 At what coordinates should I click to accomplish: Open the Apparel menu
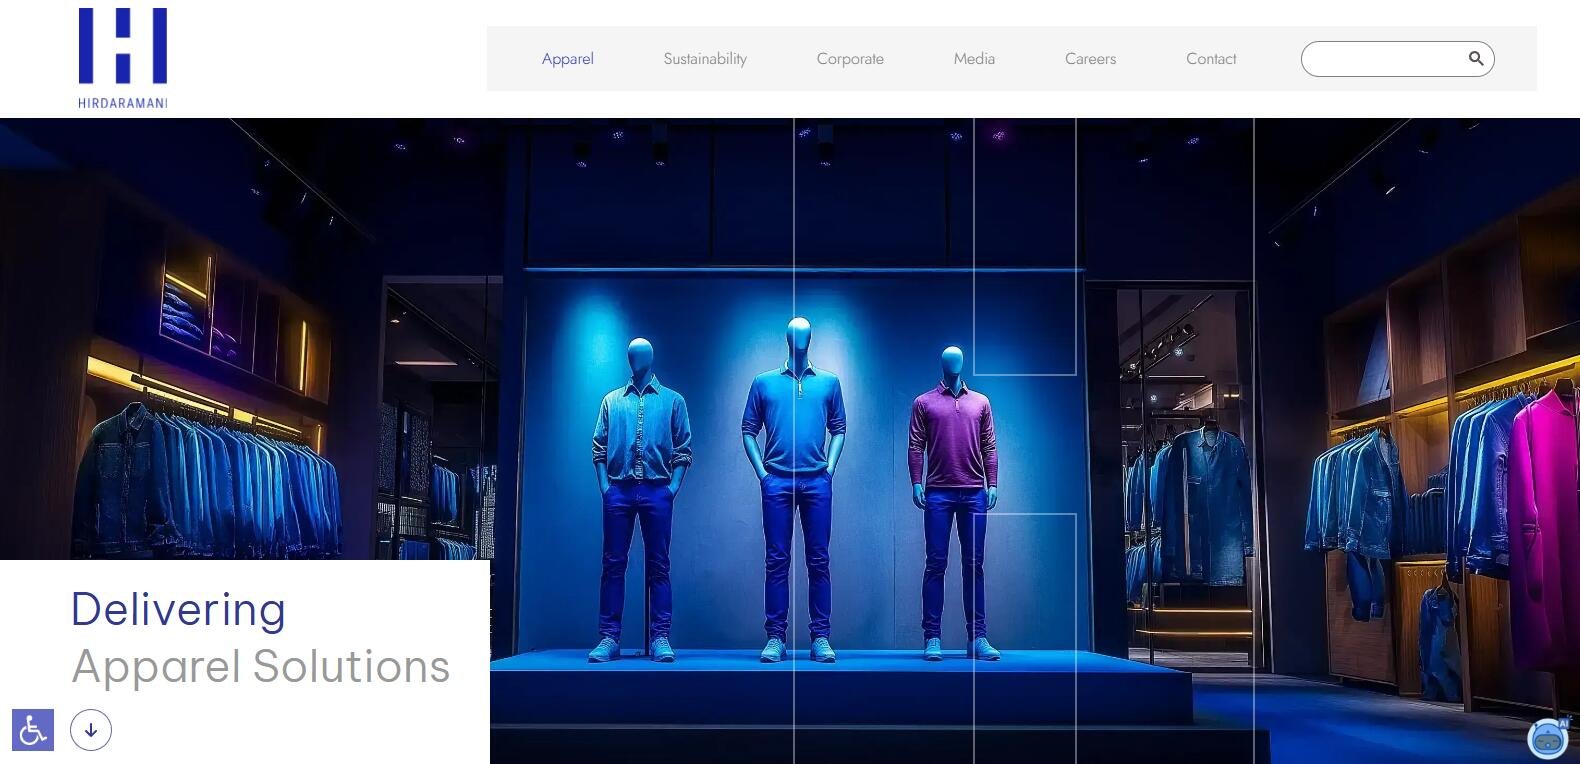pos(567,59)
